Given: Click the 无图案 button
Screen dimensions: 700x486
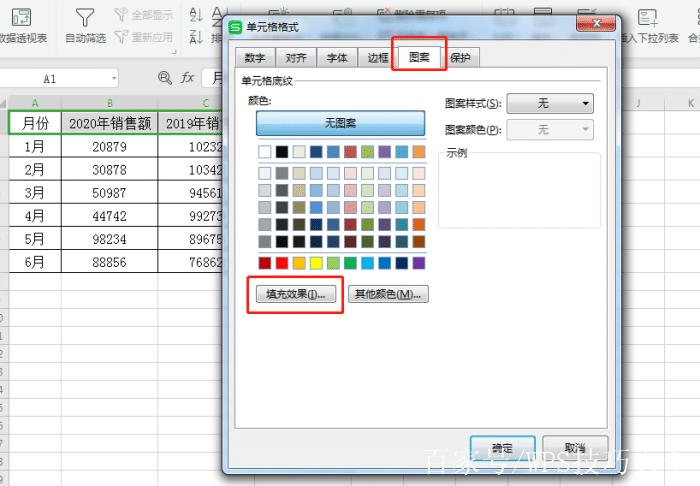Looking at the screenshot, I should click(x=340, y=123).
